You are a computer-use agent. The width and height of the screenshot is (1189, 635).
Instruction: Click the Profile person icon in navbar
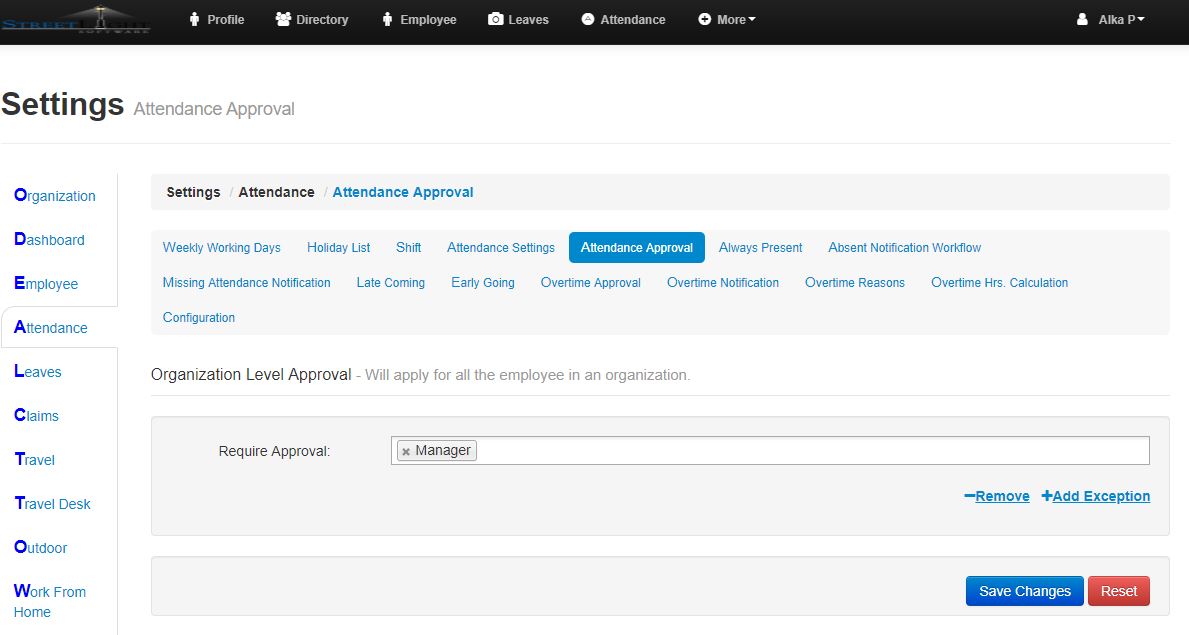coord(194,19)
